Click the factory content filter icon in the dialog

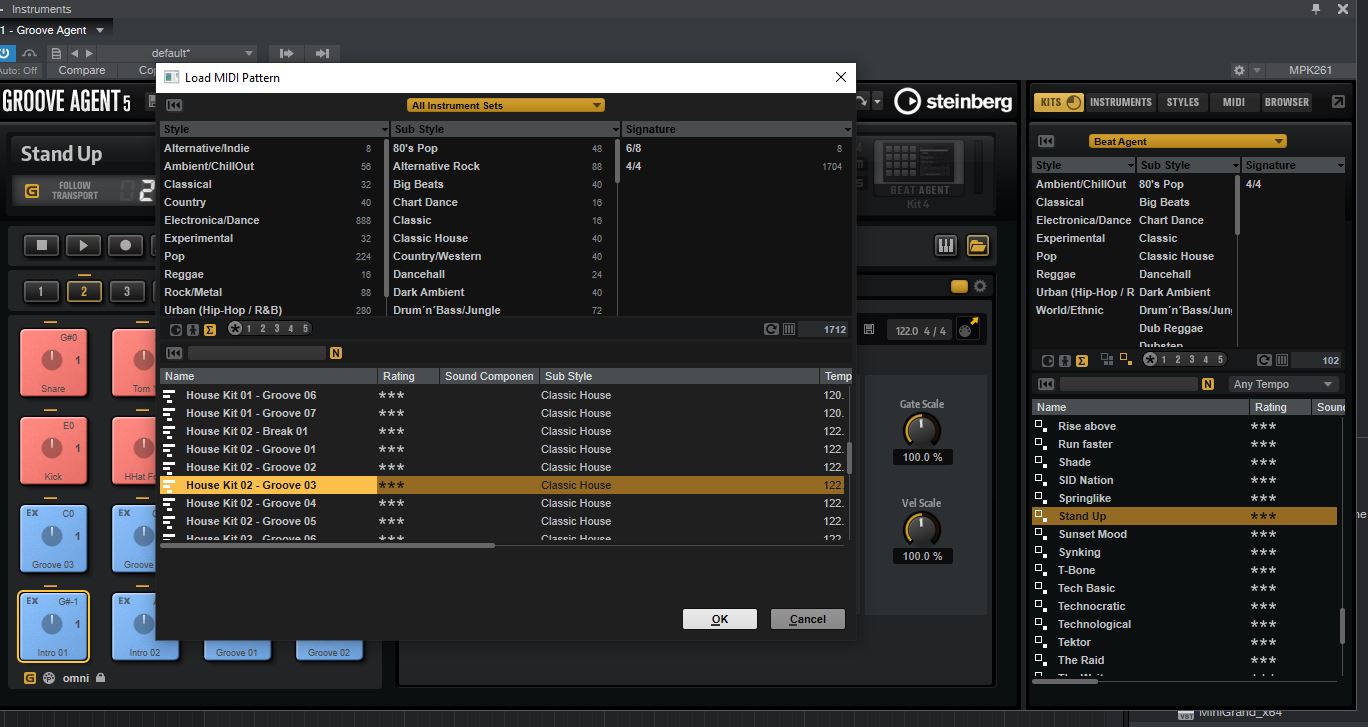pyautogui.click(x=176, y=329)
